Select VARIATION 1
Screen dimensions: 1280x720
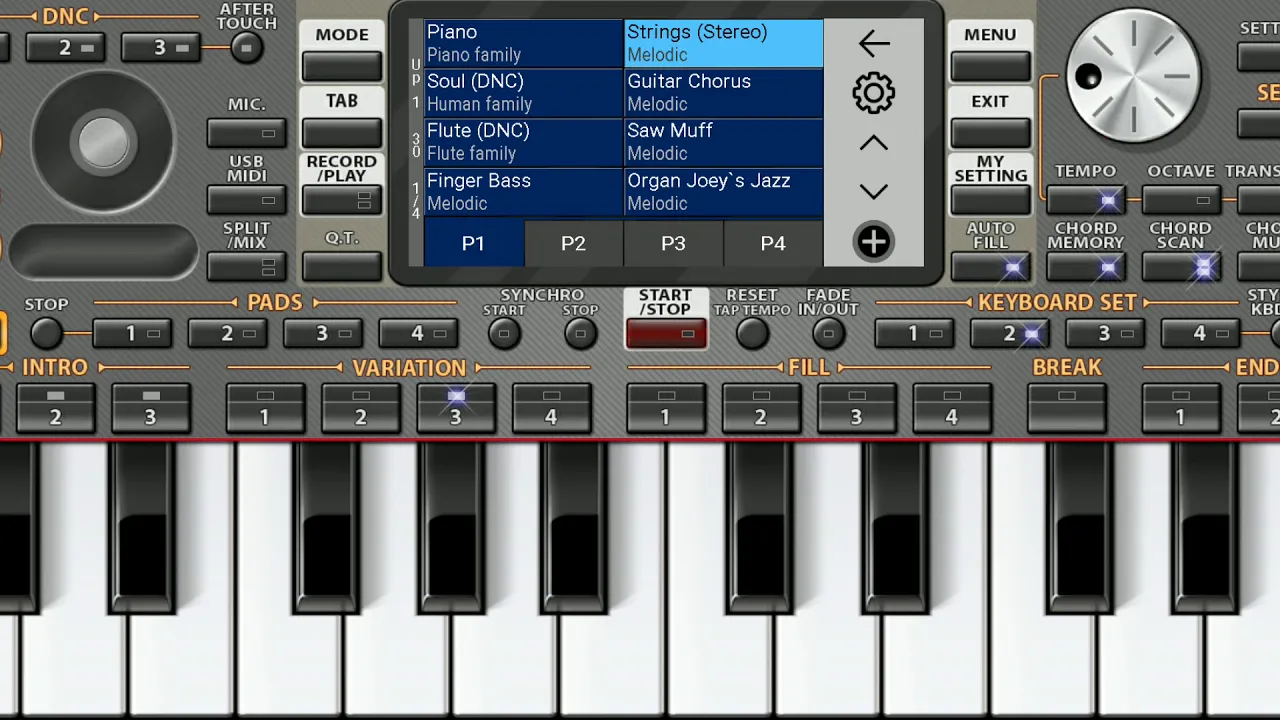click(265, 408)
